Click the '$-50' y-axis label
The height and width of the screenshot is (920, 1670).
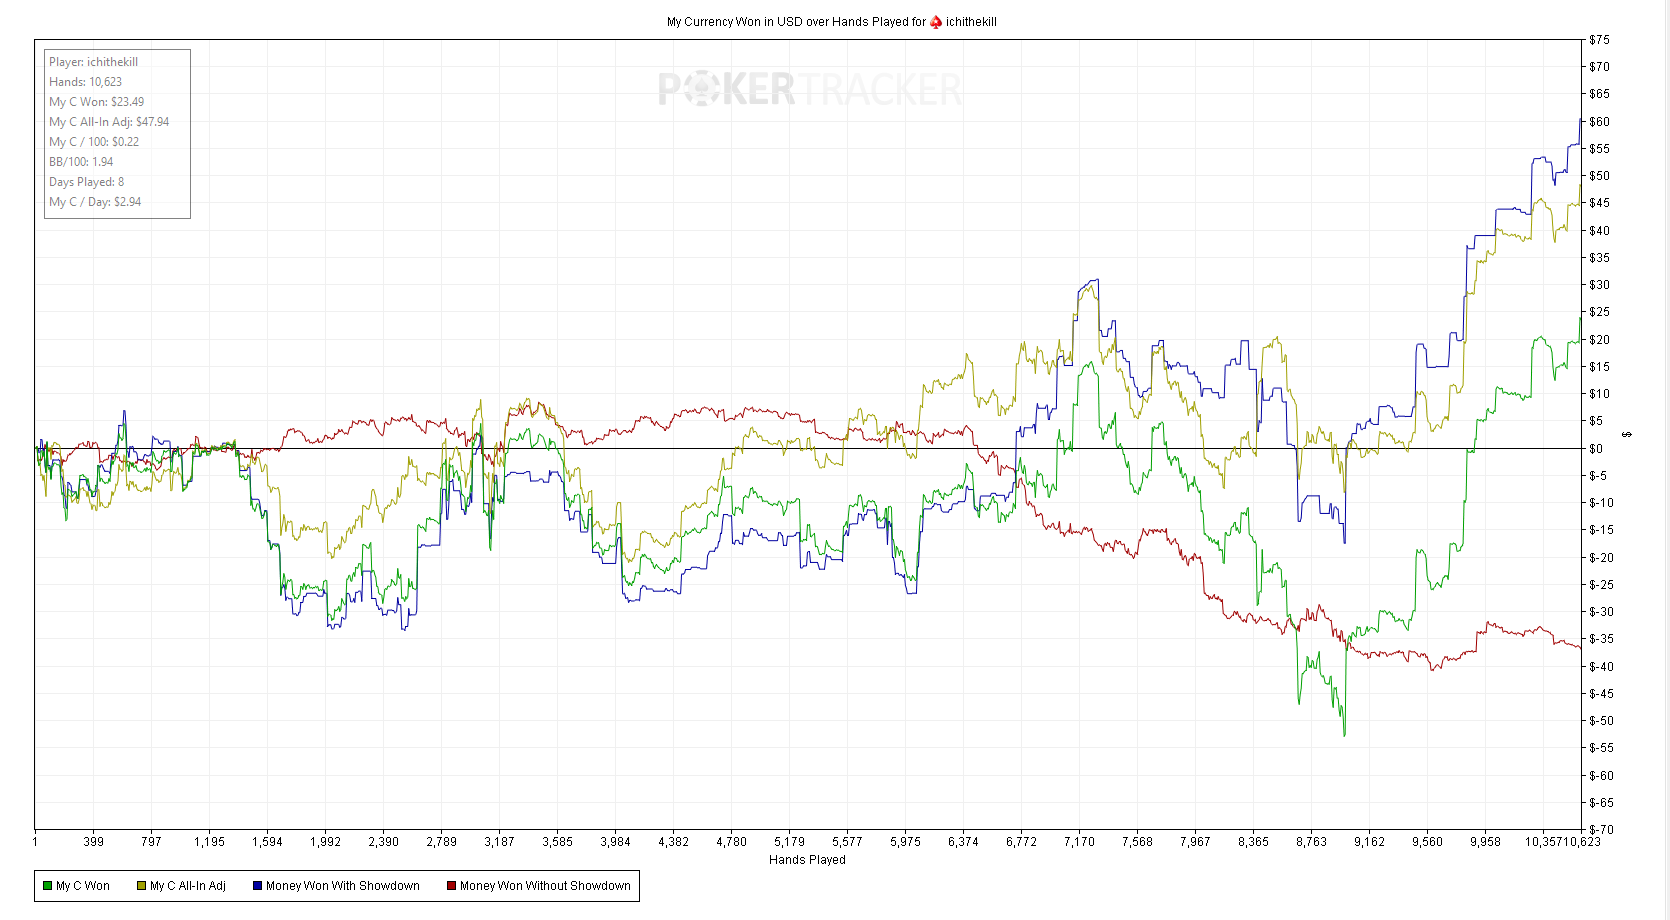tap(1601, 721)
